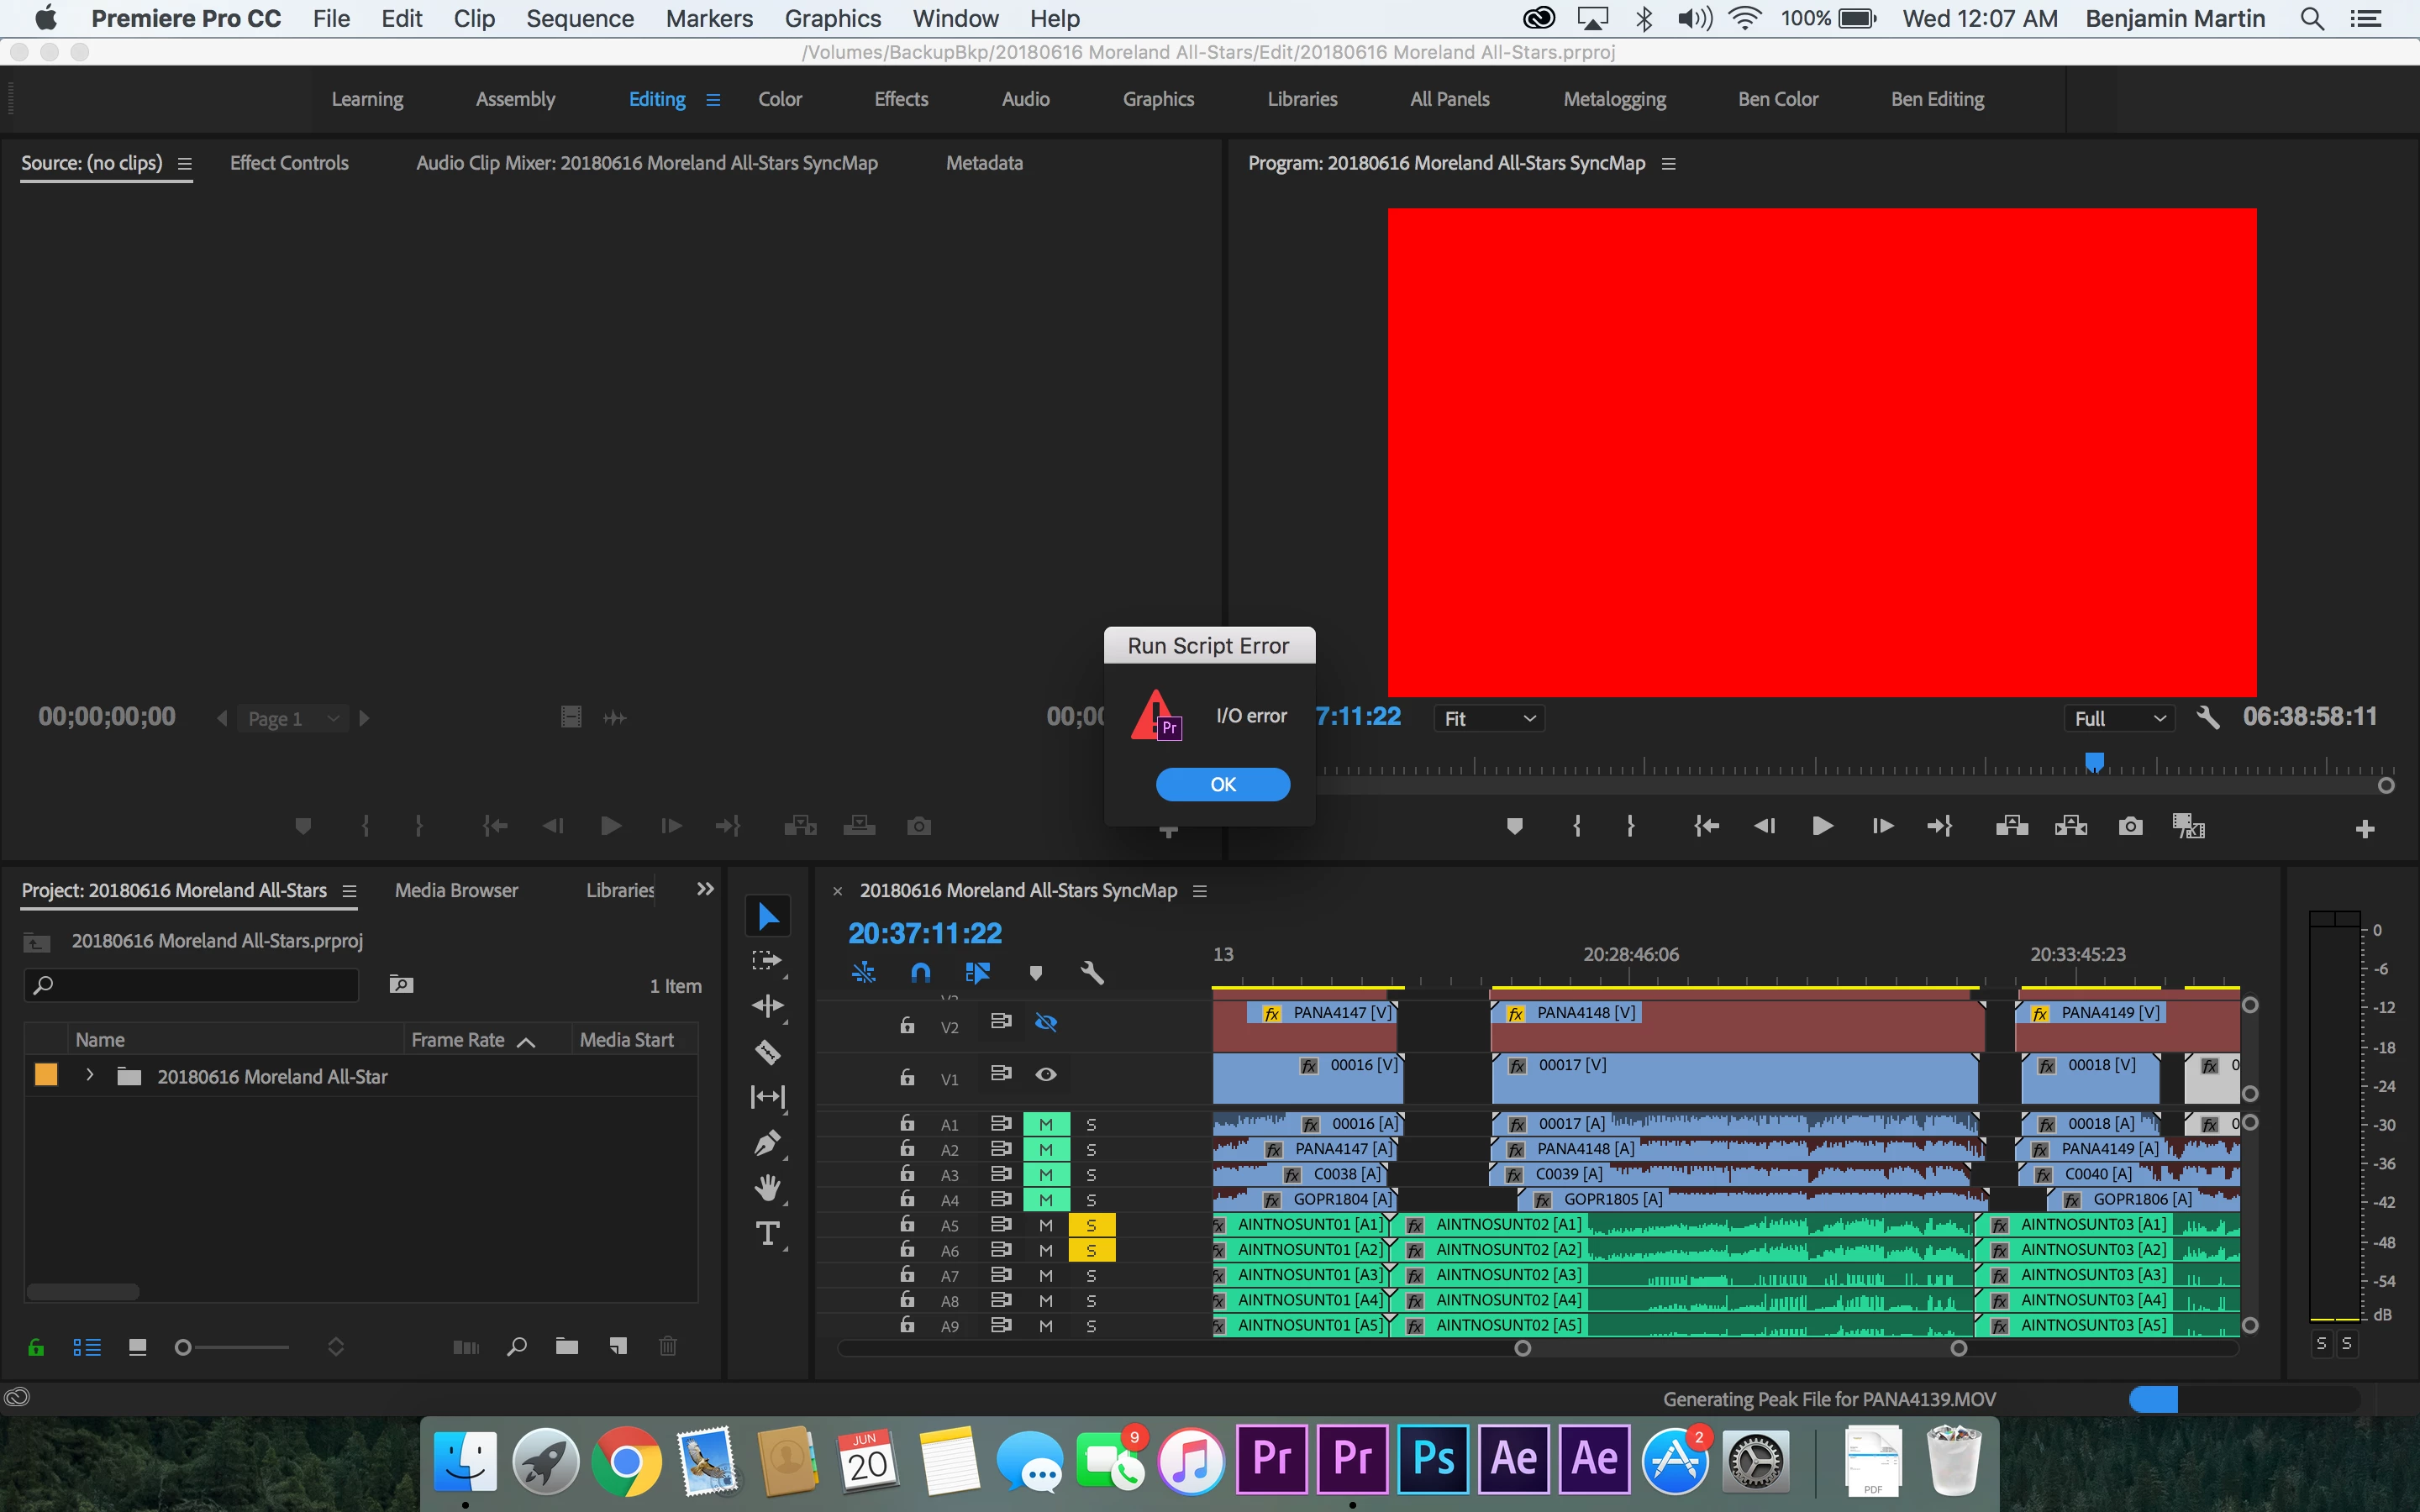Open timeline wrench display settings
2420x1512 pixels.
pos(1091,972)
